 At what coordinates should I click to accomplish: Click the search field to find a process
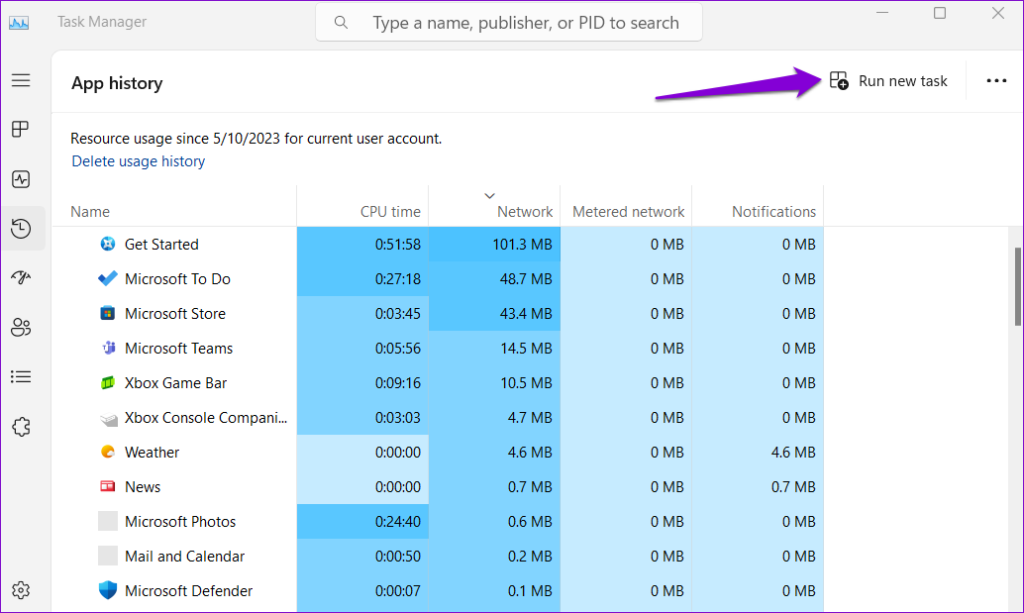click(508, 21)
